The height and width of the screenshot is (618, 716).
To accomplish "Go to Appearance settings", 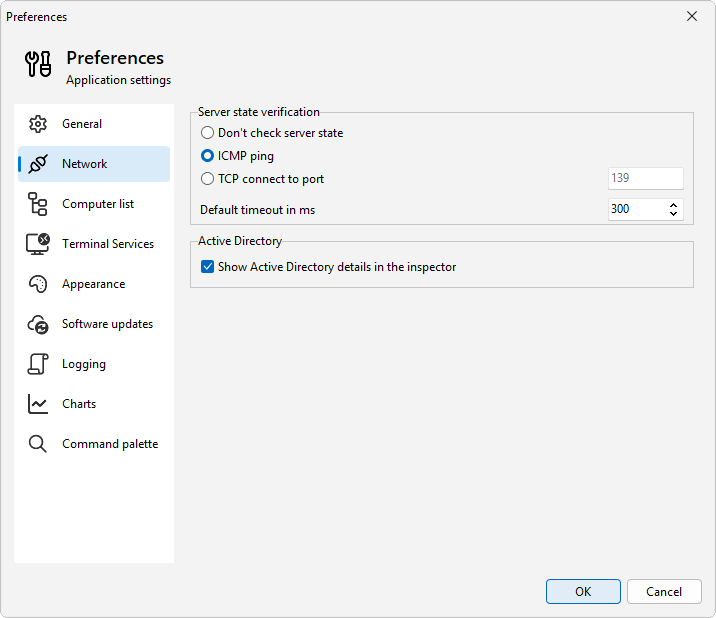I will tap(94, 284).
